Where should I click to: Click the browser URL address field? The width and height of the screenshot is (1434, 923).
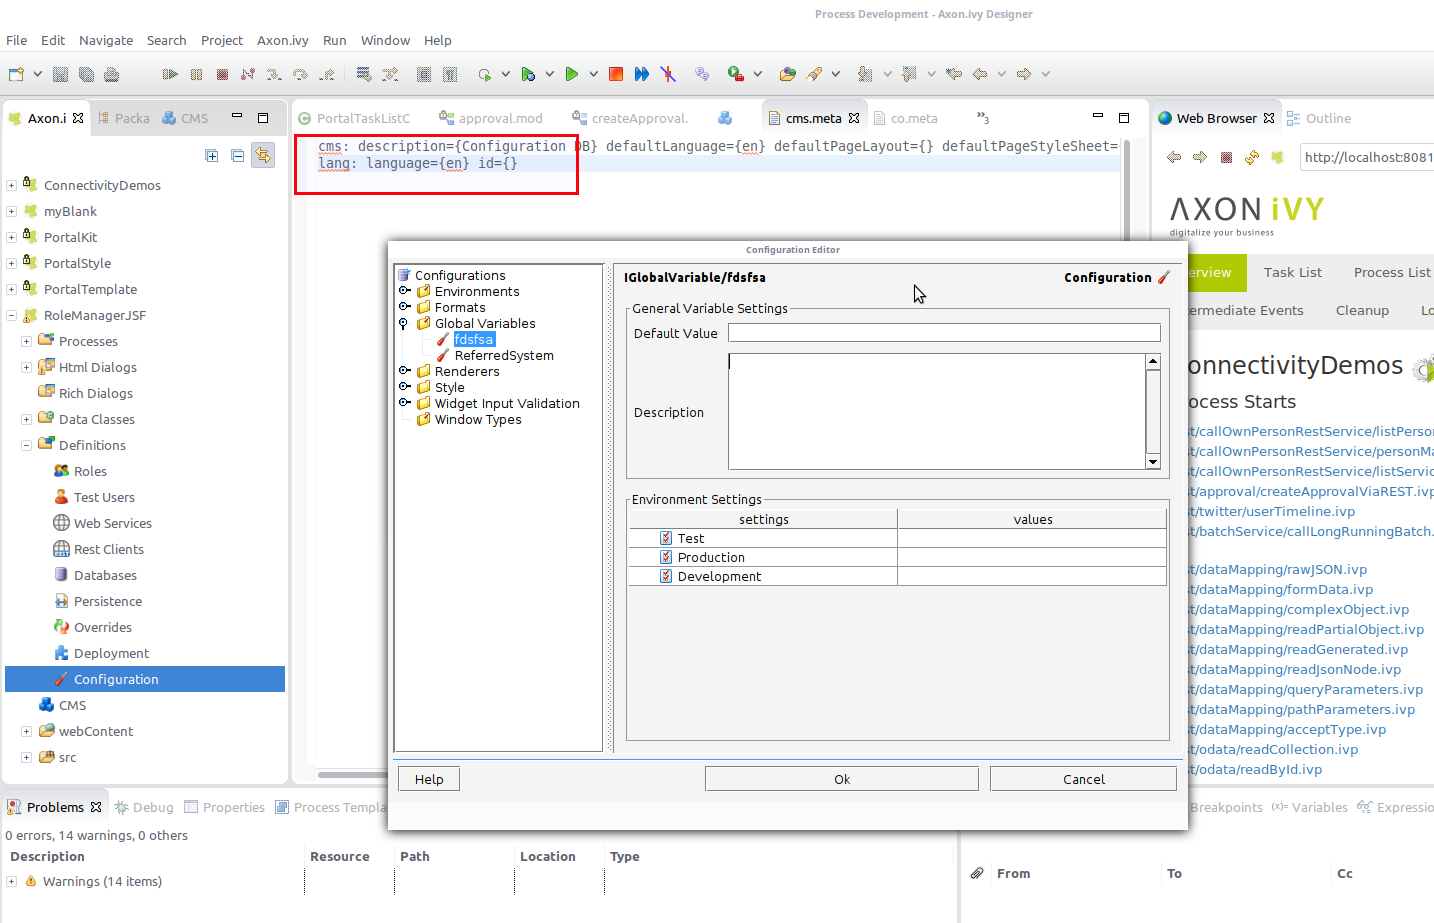point(1366,157)
